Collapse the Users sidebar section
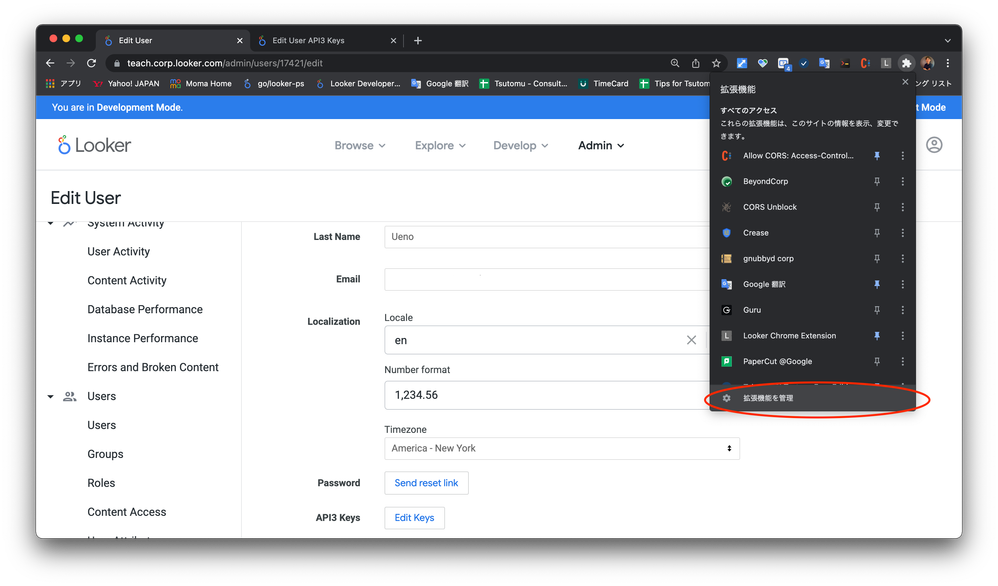 pyautogui.click(x=50, y=396)
